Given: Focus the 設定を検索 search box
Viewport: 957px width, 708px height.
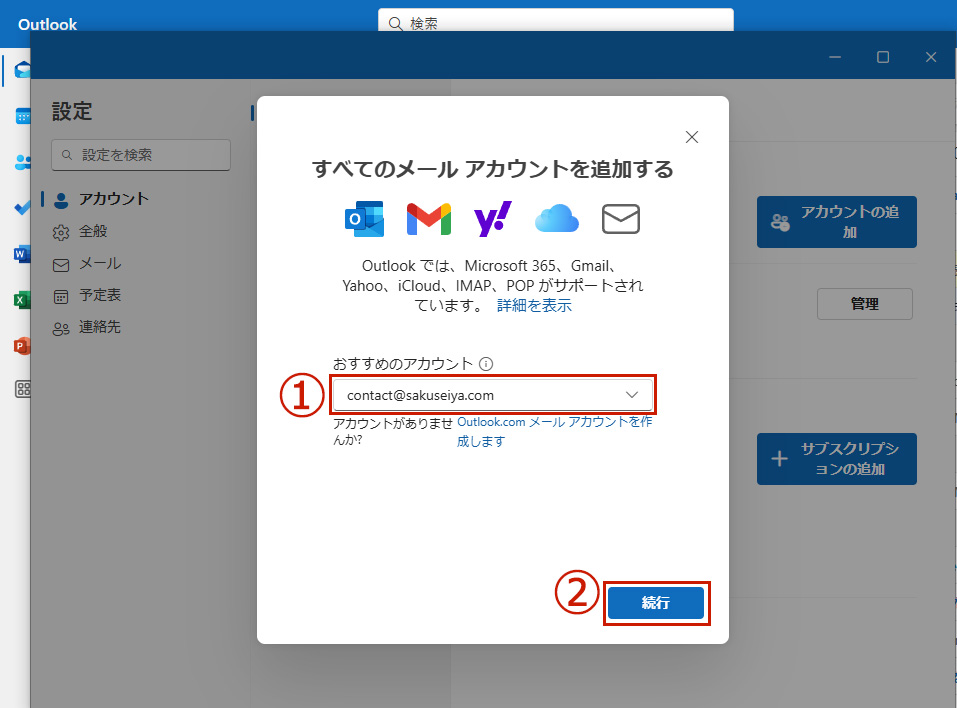Looking at the screenshot, I should click(141, 155).
